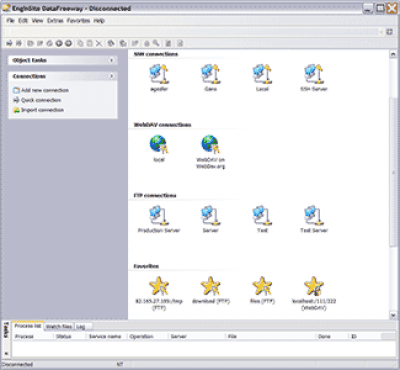Click the search magnifier toolbar icon

point(156,43)
